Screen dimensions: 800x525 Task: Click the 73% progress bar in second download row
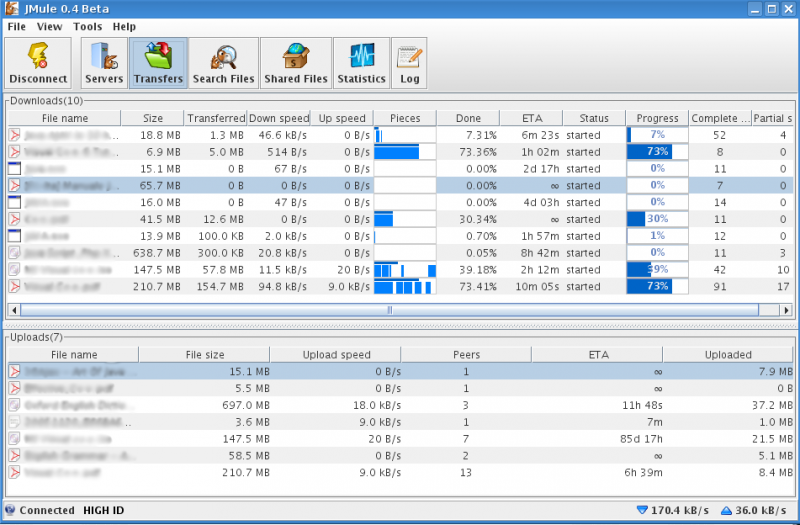pos(657,152)
